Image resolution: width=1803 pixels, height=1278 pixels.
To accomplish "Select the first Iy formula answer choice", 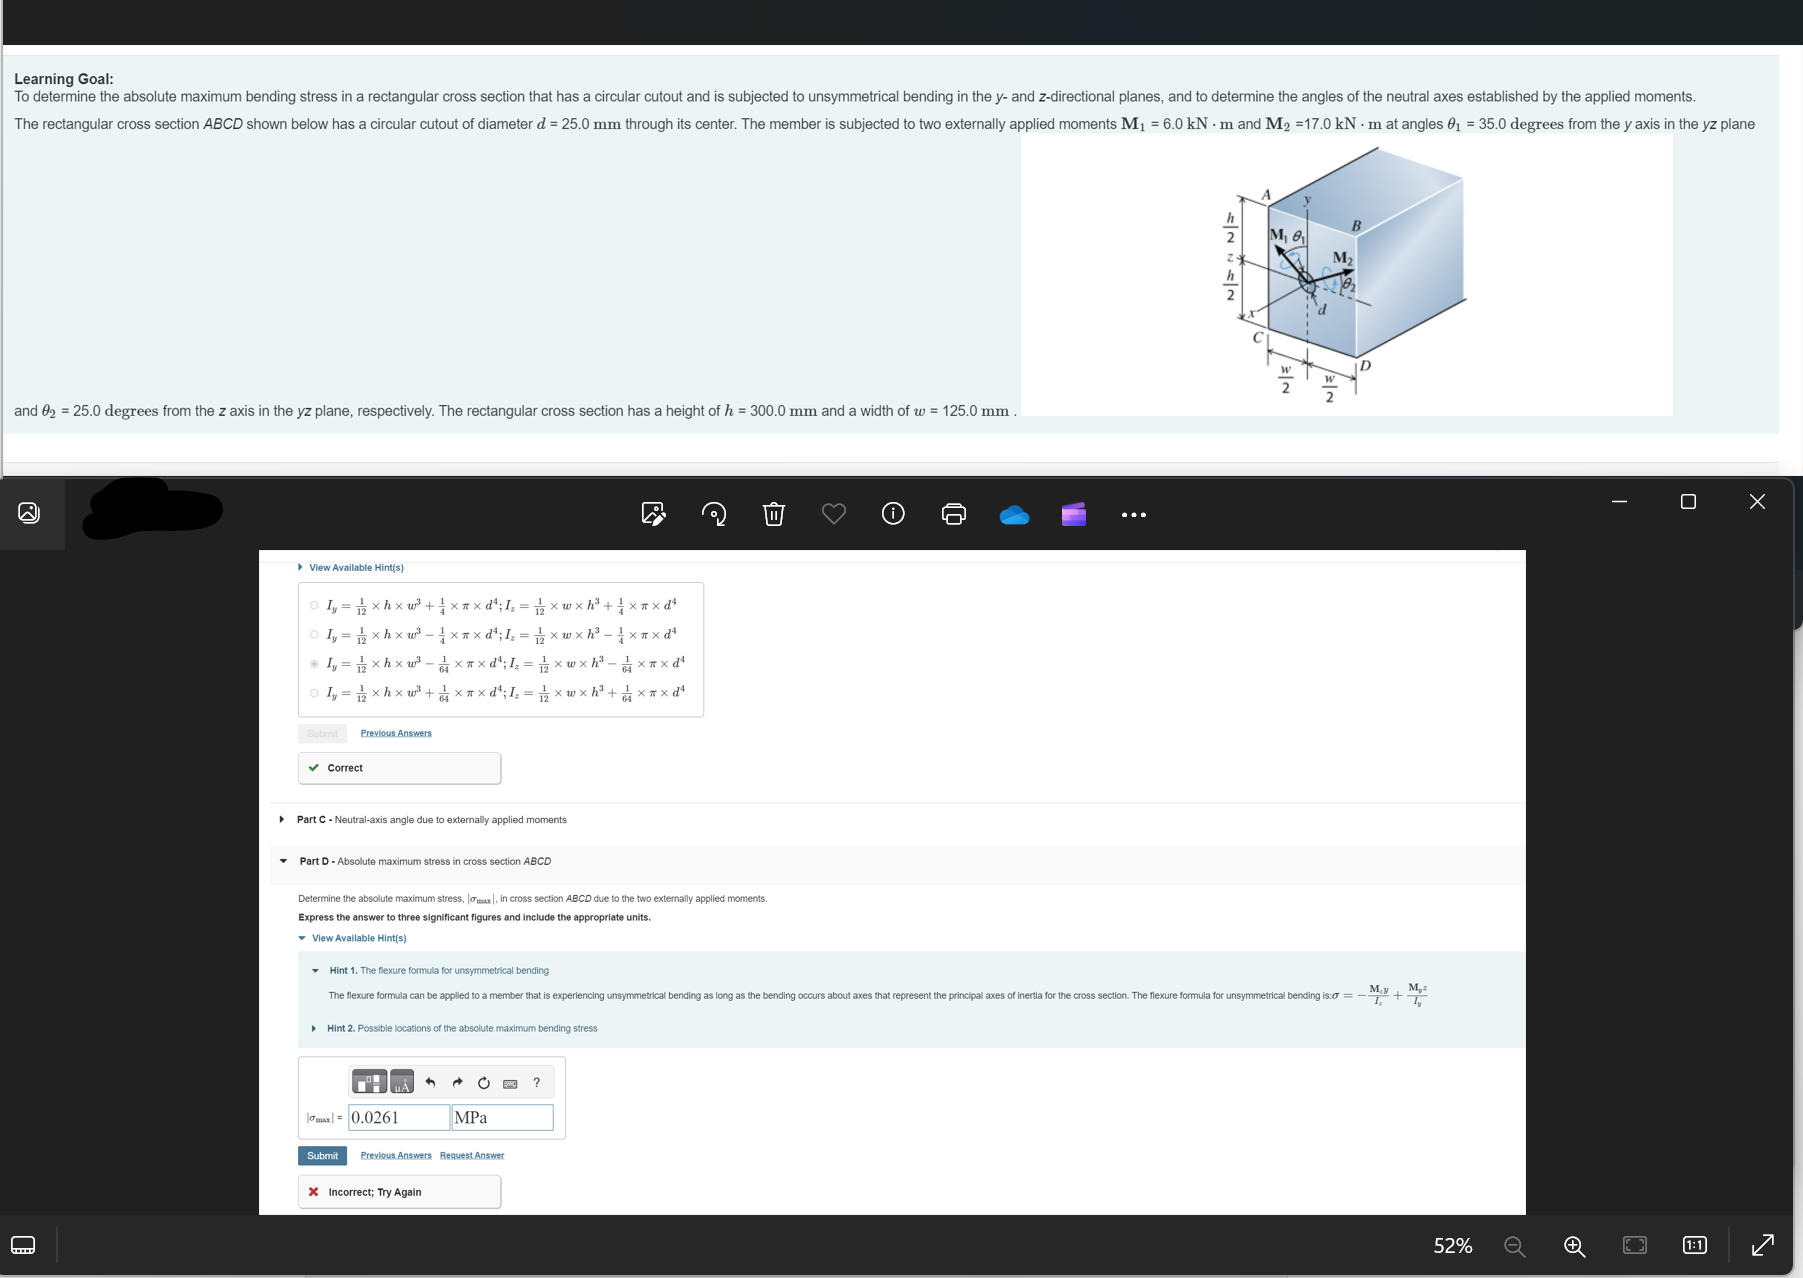I will [x=313, y=604].
